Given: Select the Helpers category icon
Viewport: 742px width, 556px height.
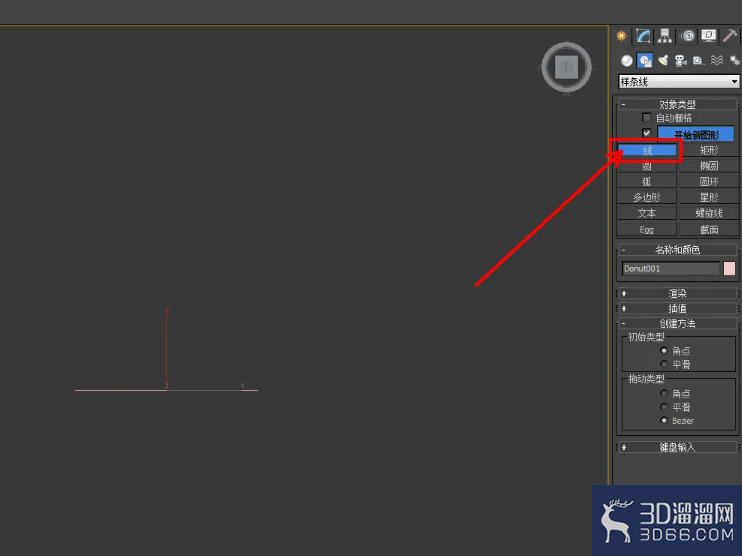Looking at the screenshot, I should [x=698, y=61].
